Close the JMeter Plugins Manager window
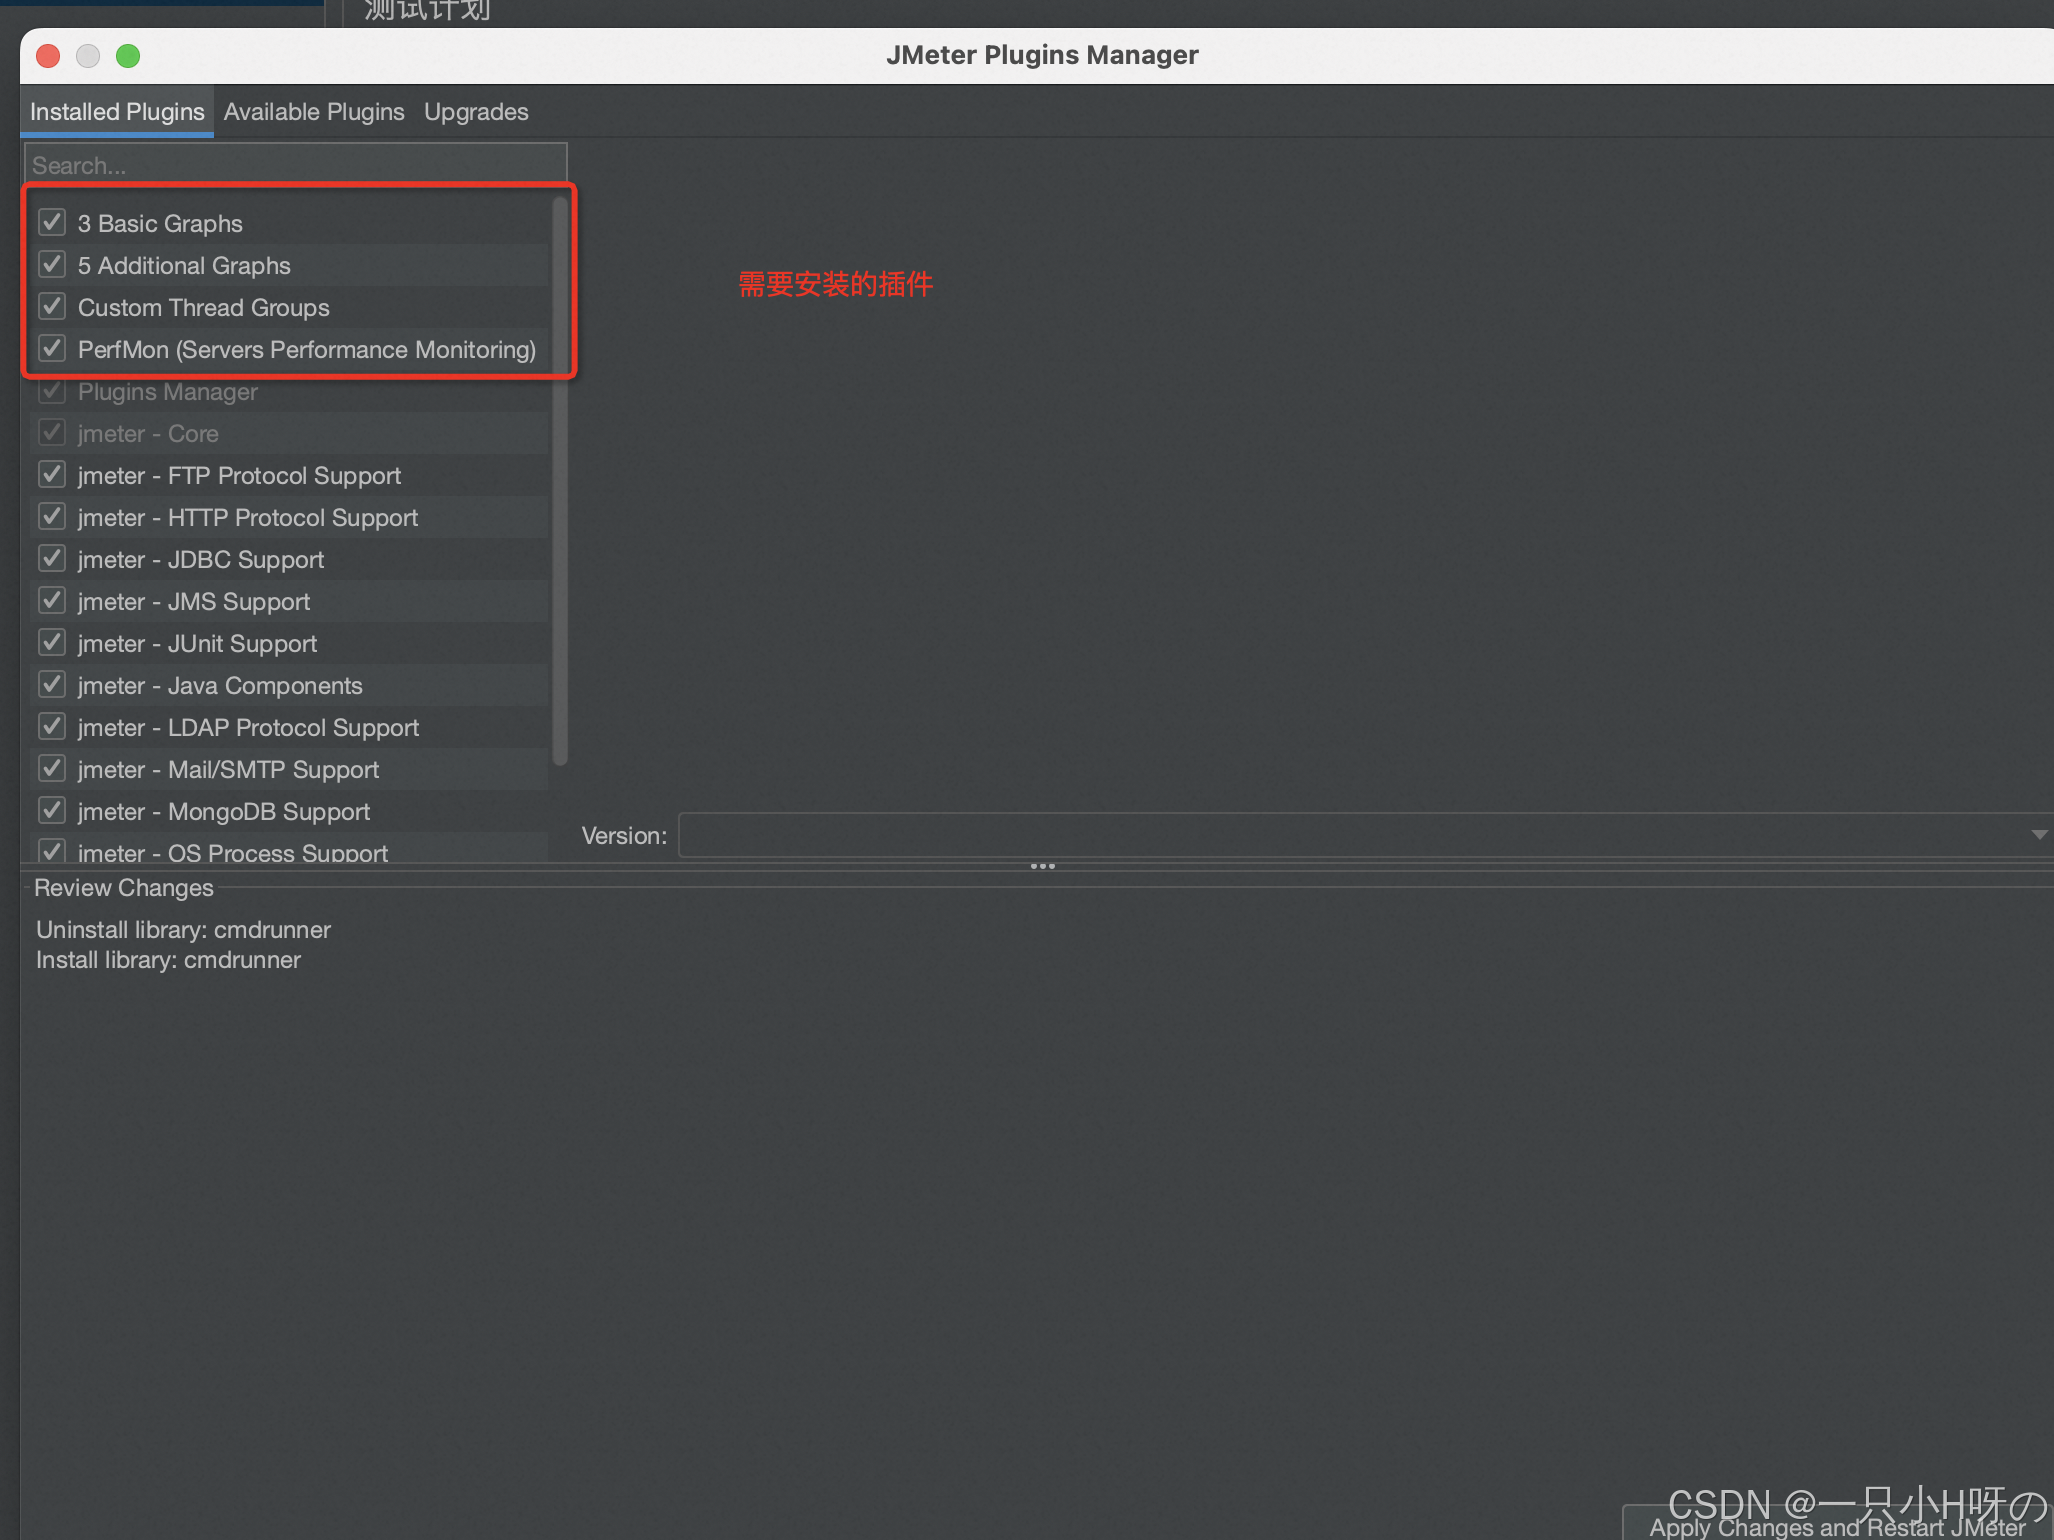Screen dimensions: 2054x1540 pyautogui.click(x=48, y=56)
